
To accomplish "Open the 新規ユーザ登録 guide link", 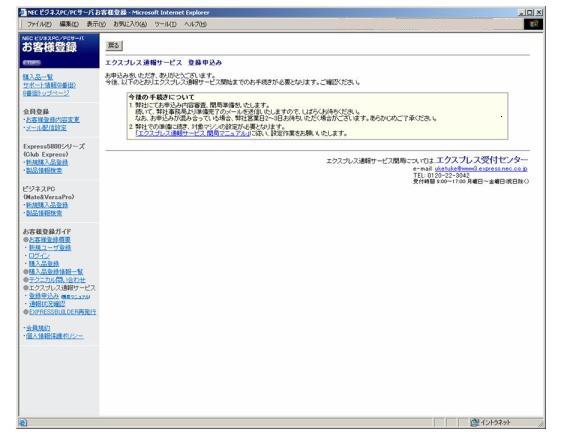I will click(50, 248).
